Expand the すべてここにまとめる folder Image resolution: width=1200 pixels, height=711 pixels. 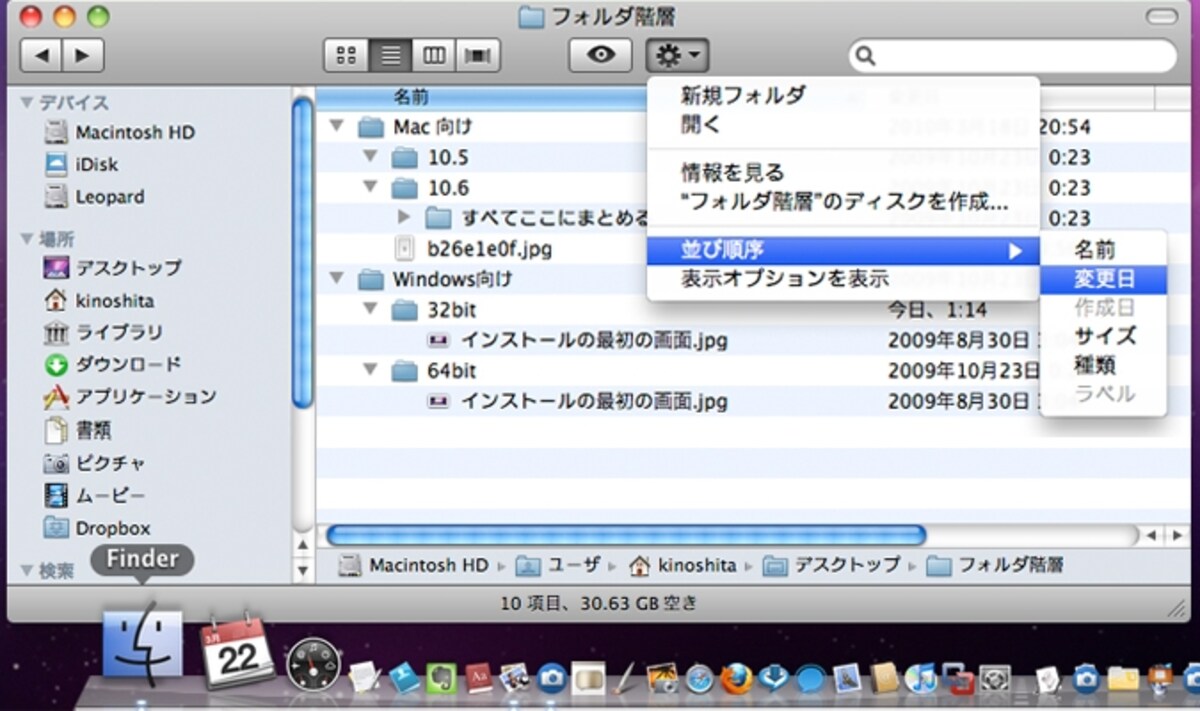(404, 217)
